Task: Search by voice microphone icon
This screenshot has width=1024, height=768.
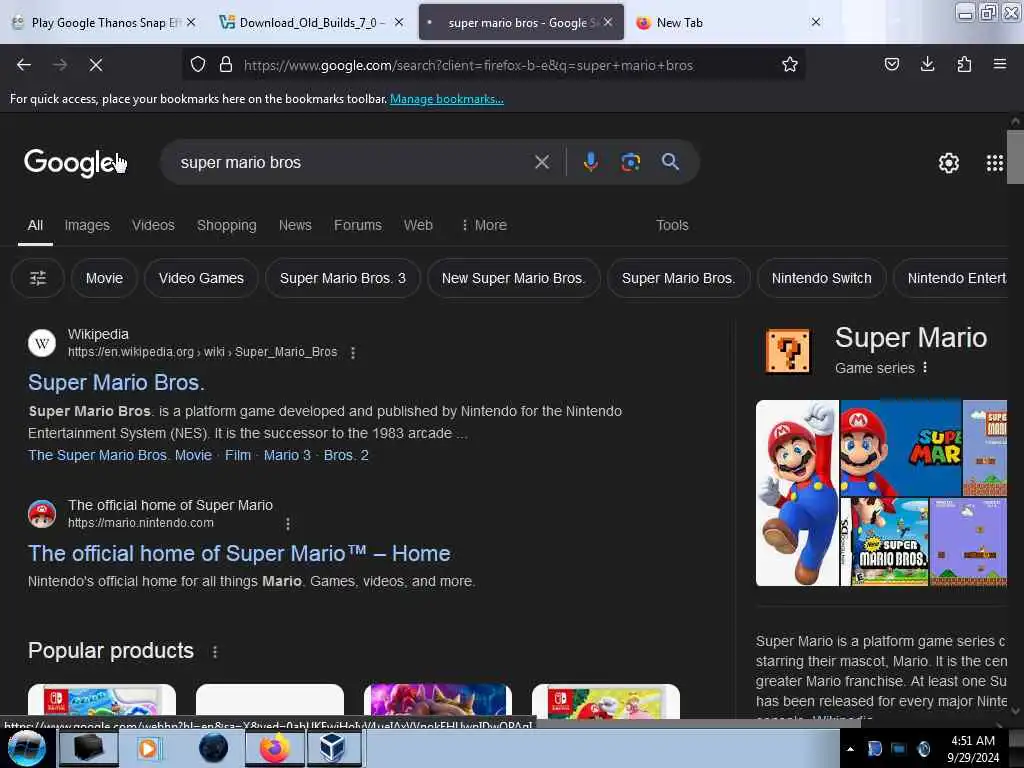Action: pos(590,162)
